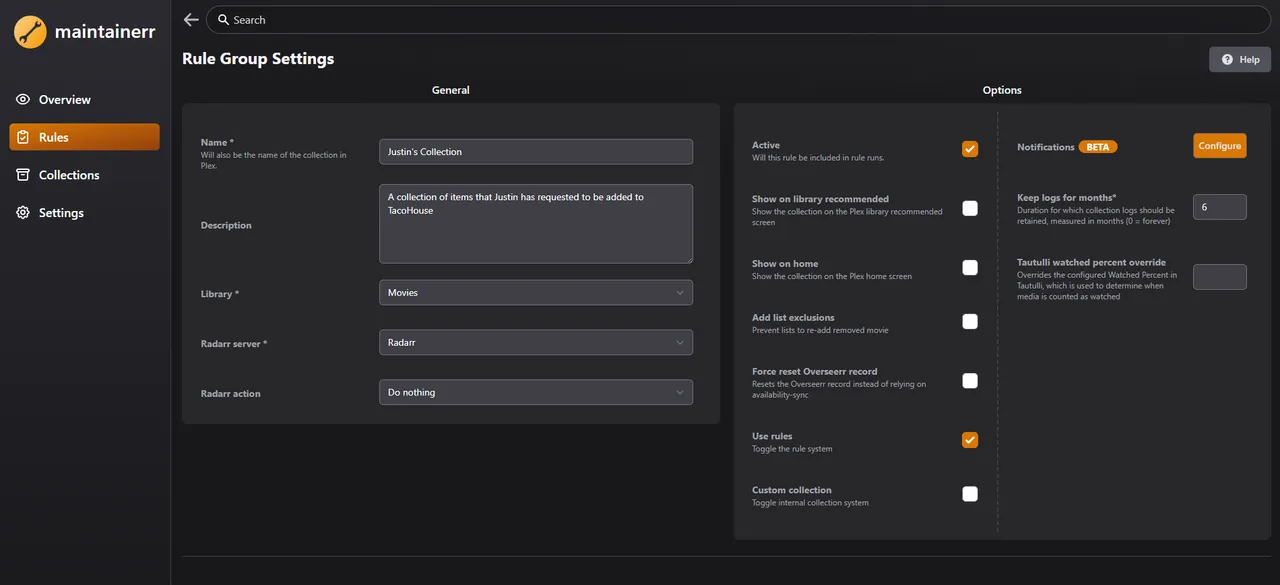This screenshot has height=585, width=1280.
Task: Click the Help button
Action: point(1239,59)
